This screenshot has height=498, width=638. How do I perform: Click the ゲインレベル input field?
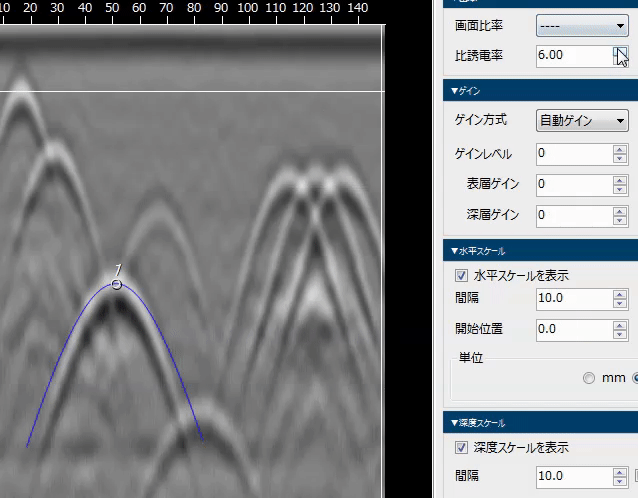click(x=574, y=154)
